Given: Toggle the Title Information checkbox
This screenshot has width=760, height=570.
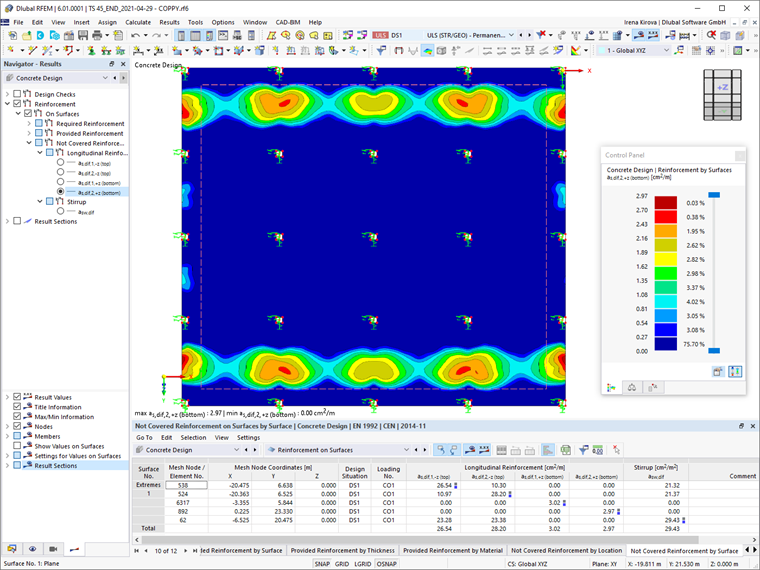Looking at the screenshot, I should [x=17, y=407].
